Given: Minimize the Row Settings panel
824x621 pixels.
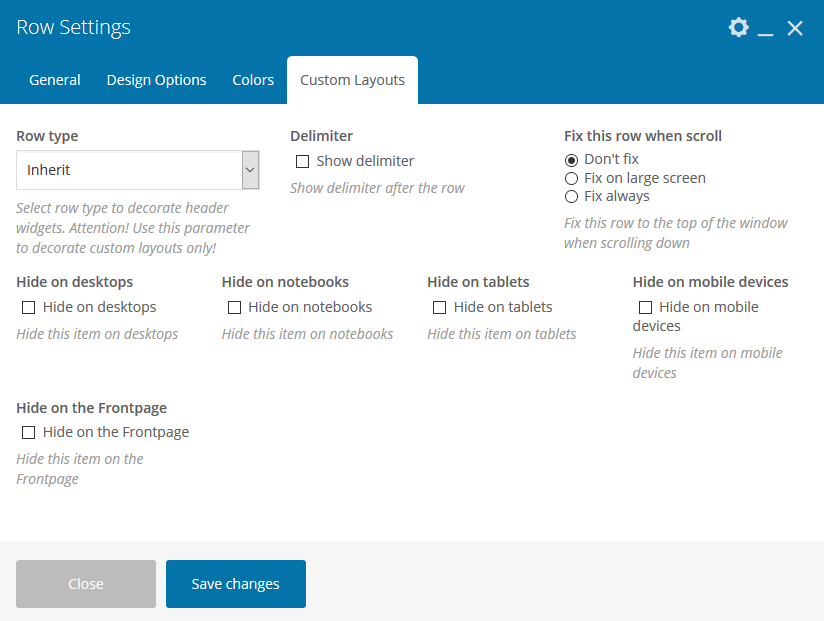Looking at the screenshot, I should [x=765, y=34].
